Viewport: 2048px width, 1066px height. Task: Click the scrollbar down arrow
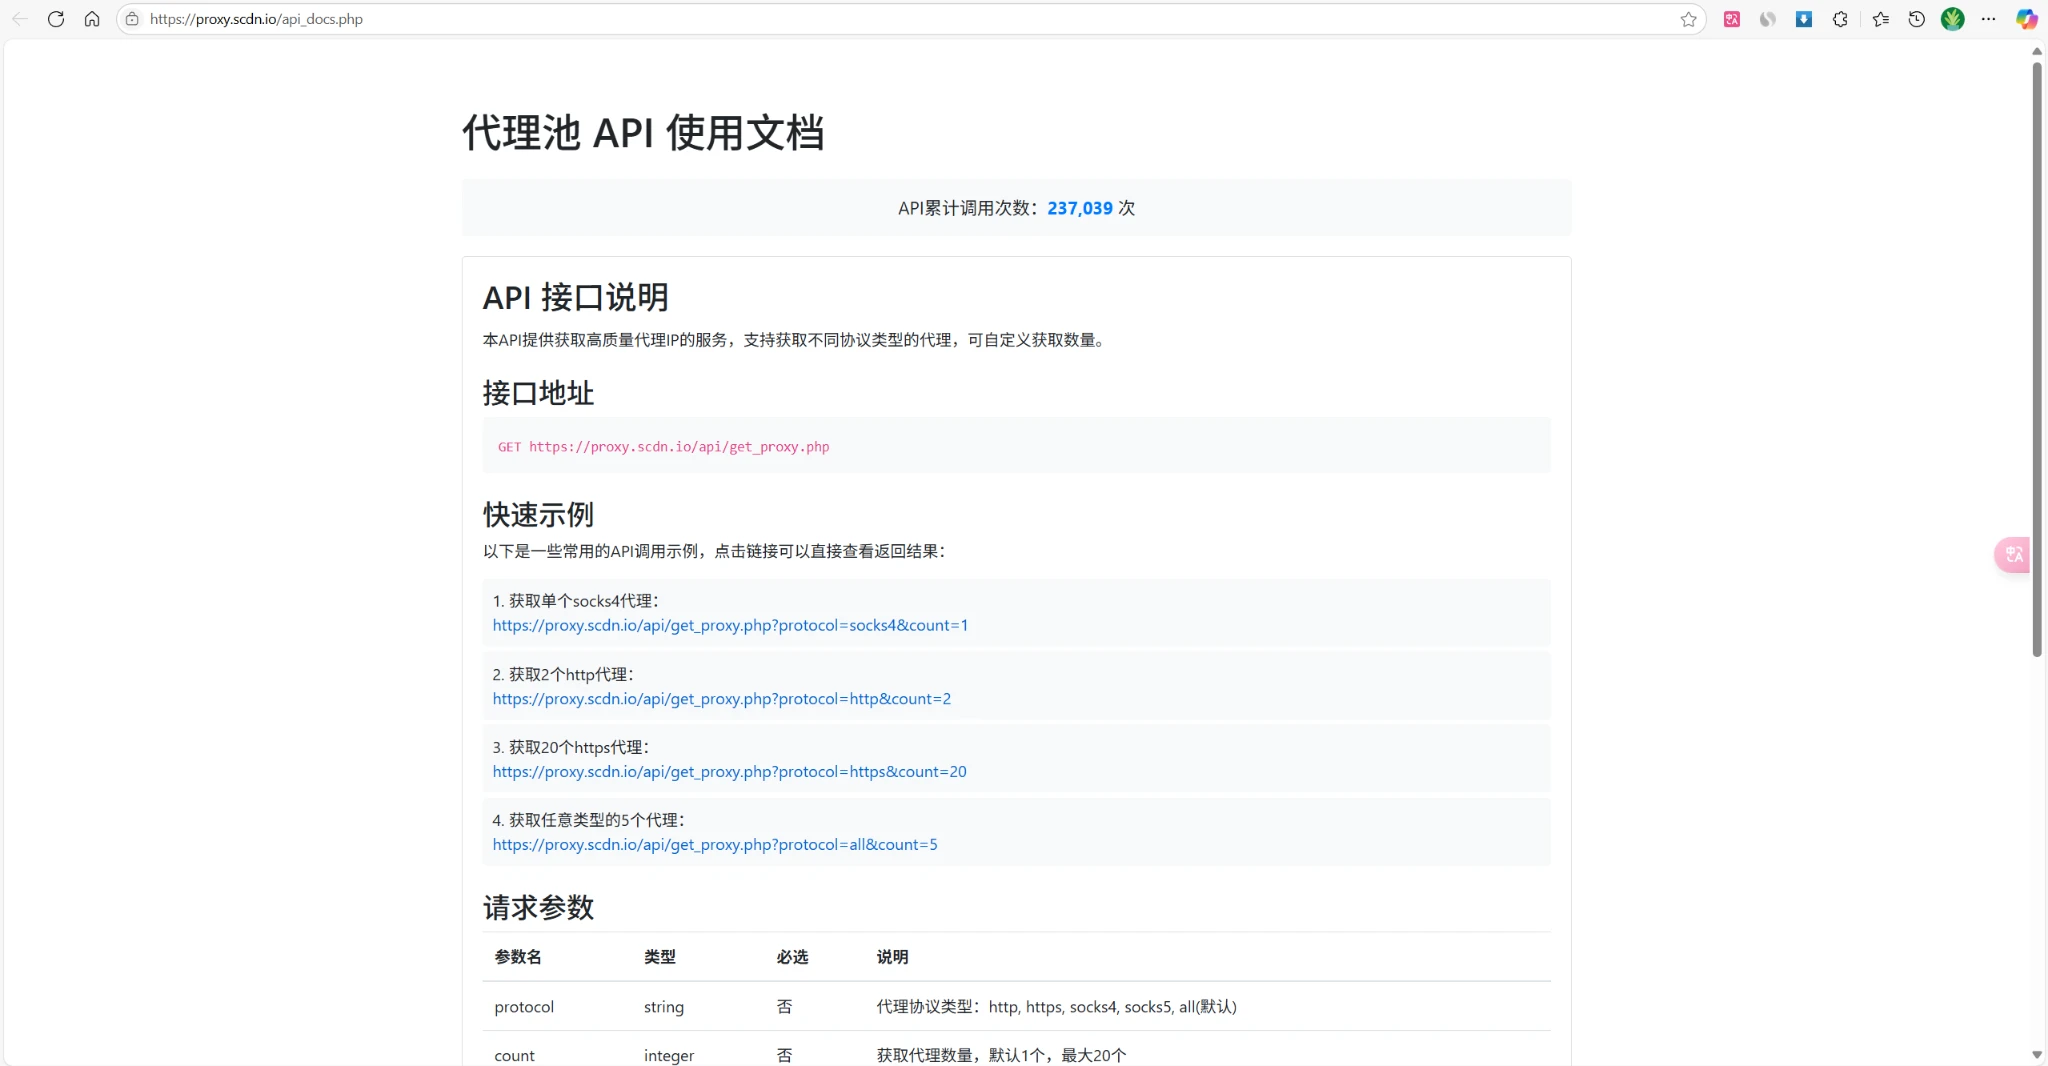tap(2037, 1055)
